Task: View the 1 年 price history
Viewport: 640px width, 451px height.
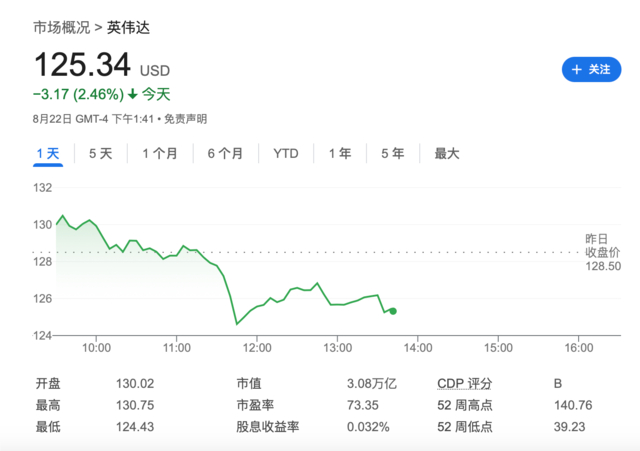Action: tap(340, 154)
